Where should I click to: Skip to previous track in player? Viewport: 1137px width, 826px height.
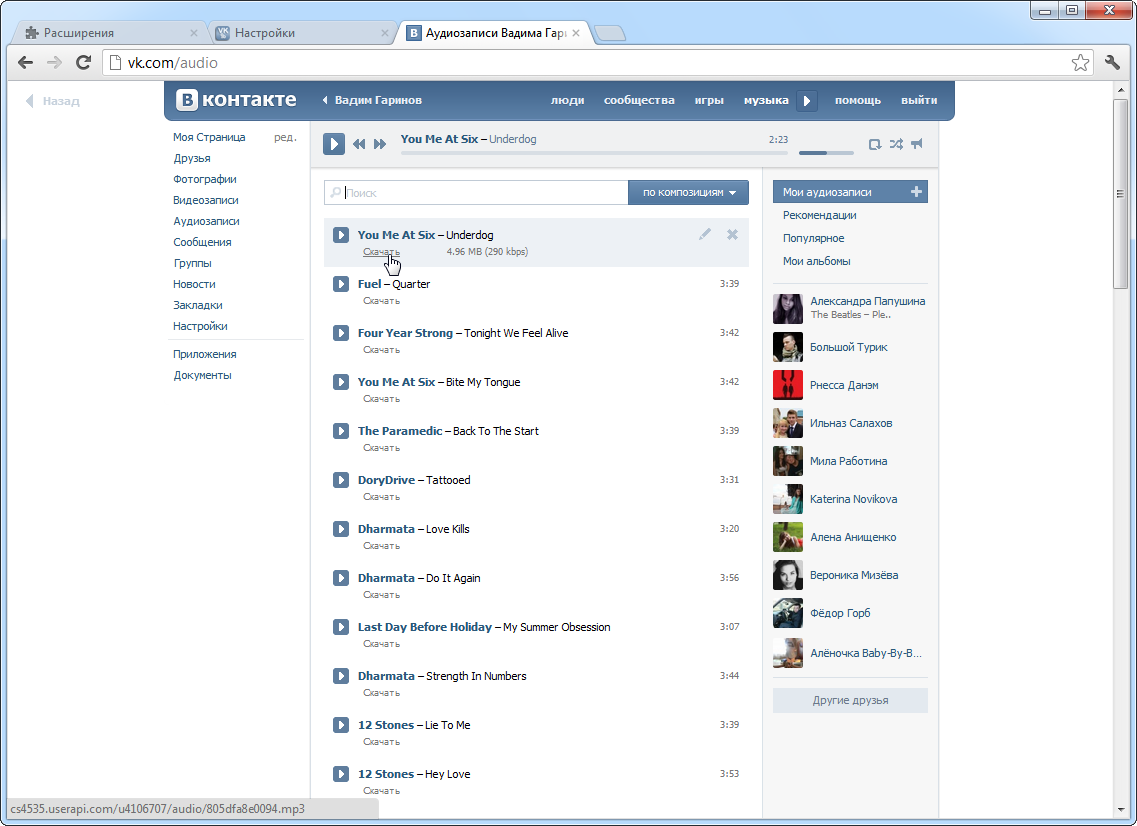(359, 144)
